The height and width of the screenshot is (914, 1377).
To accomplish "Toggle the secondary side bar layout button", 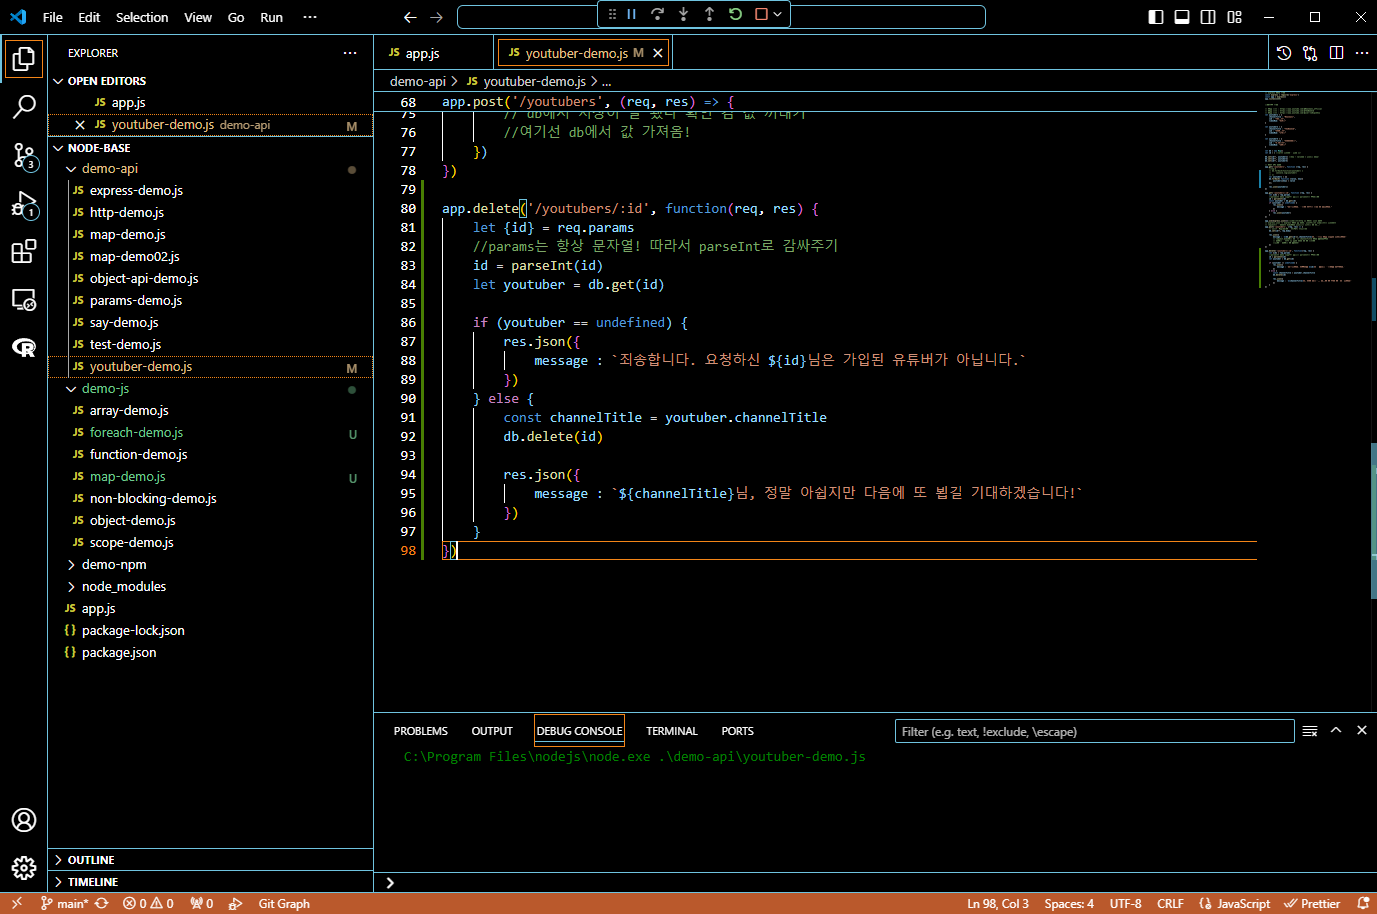I will tap(1208, 17).
